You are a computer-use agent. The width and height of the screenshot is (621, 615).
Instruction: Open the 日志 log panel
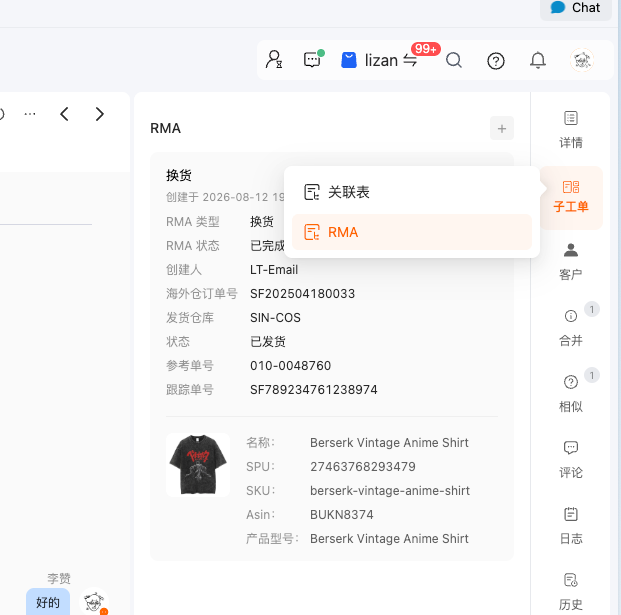pos(571,526)
